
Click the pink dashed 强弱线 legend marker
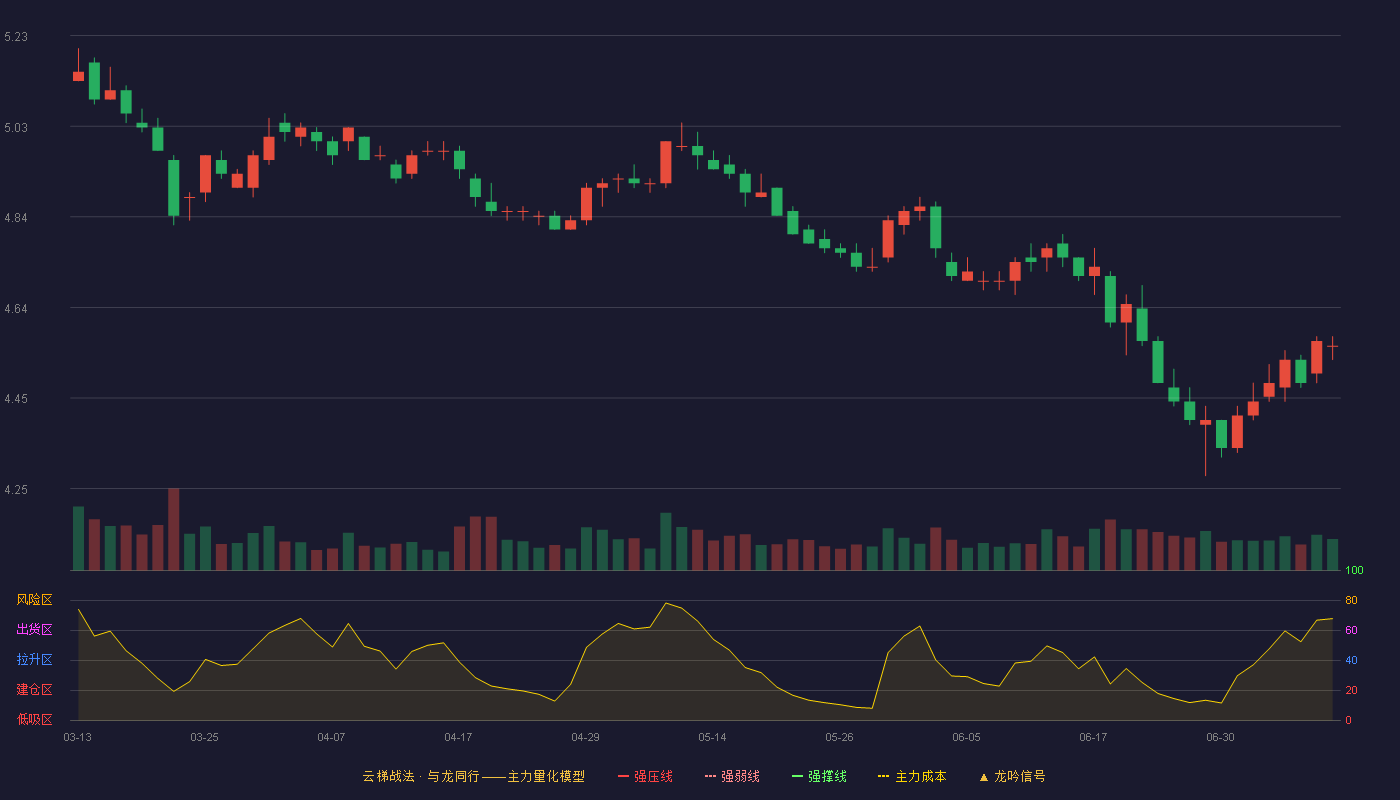point(711,776)
